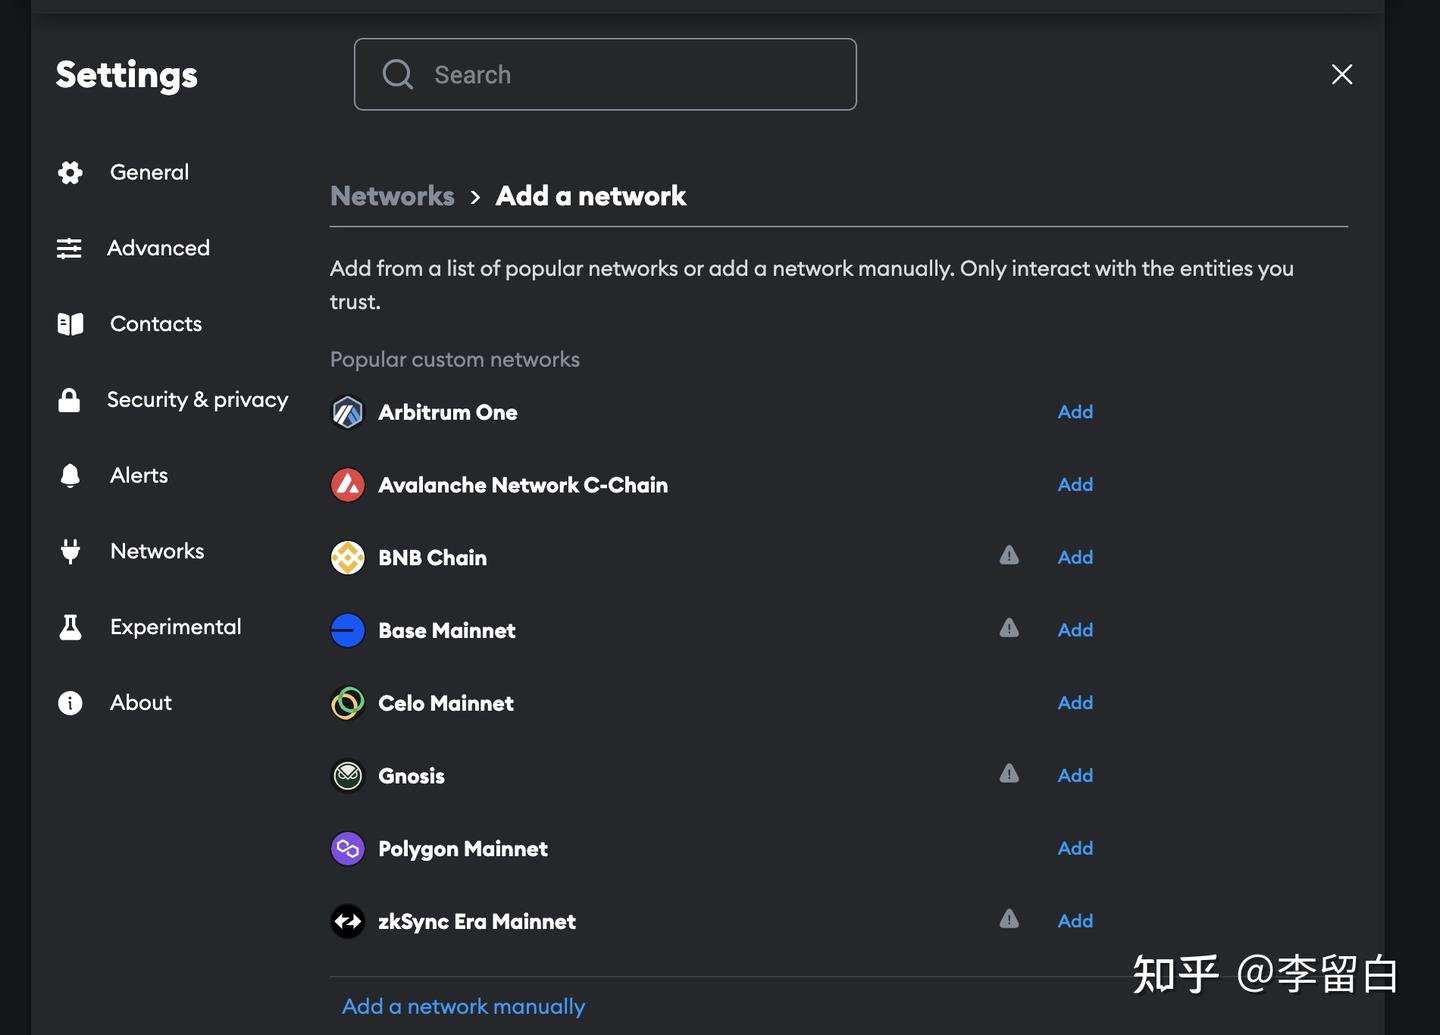Click the warning icon beside Gnosis
The image size is (1440, 1035).
point(1009,773)
